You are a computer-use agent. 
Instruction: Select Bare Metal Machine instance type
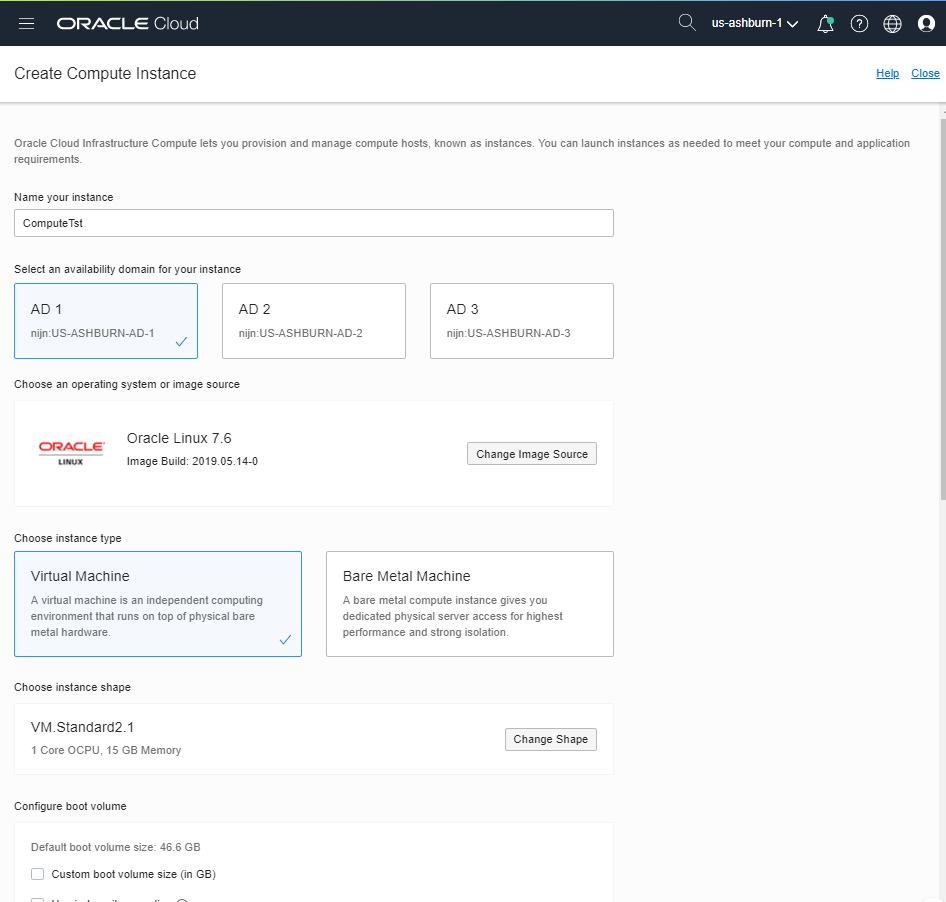coord(470,604)
